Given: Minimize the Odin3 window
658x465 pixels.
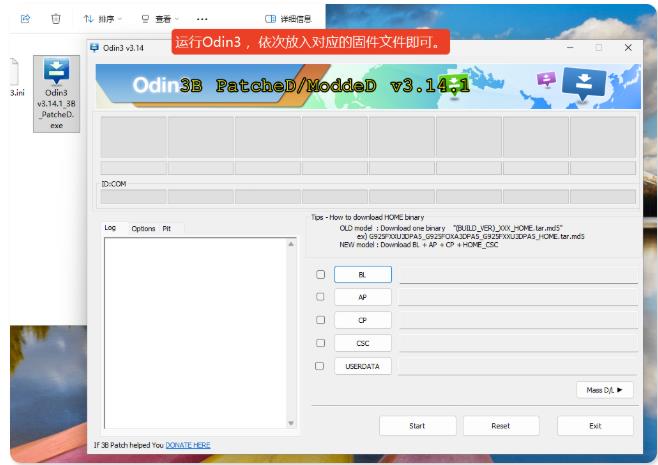Looking at the screenshot, I should coord(570,47).
